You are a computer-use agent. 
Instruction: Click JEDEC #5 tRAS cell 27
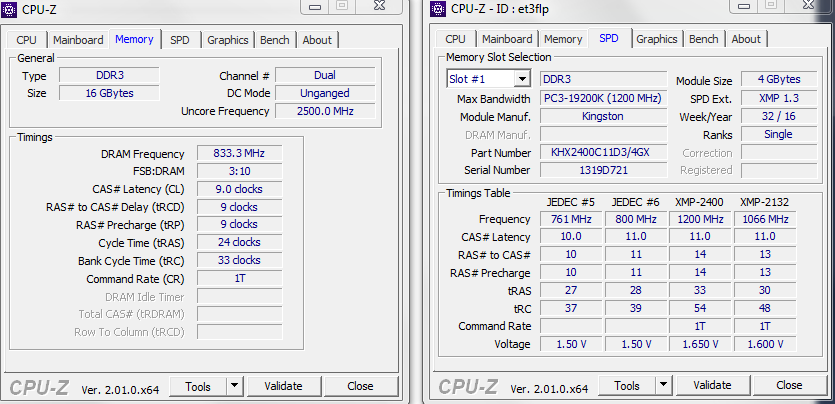571,290
